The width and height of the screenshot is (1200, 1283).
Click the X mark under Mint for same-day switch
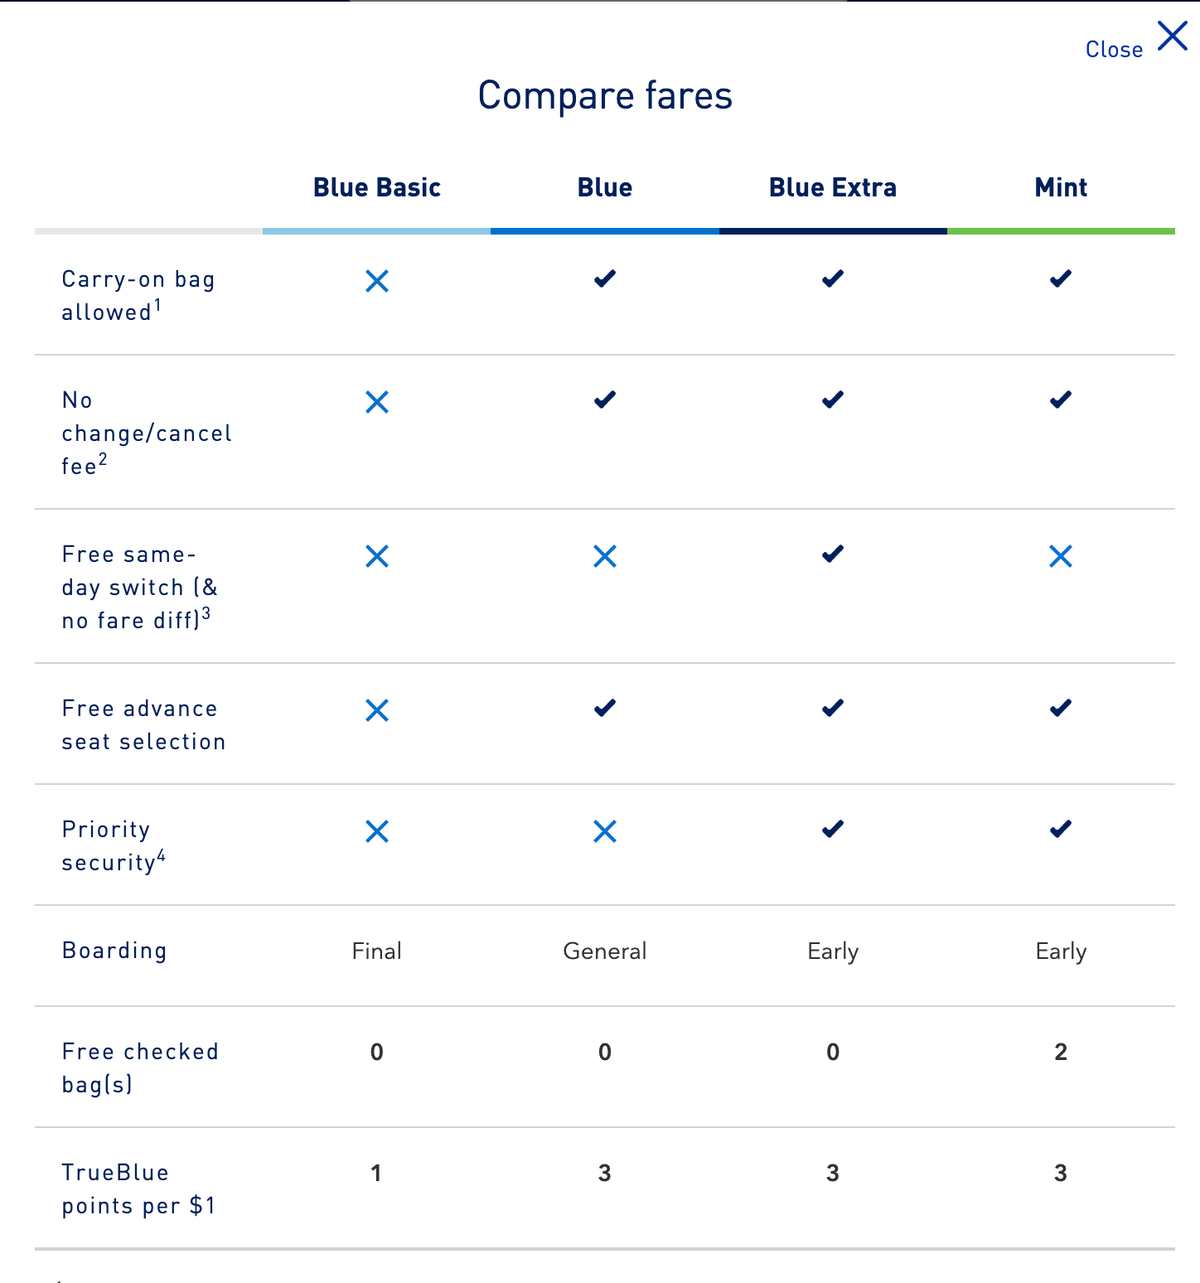1061,556
